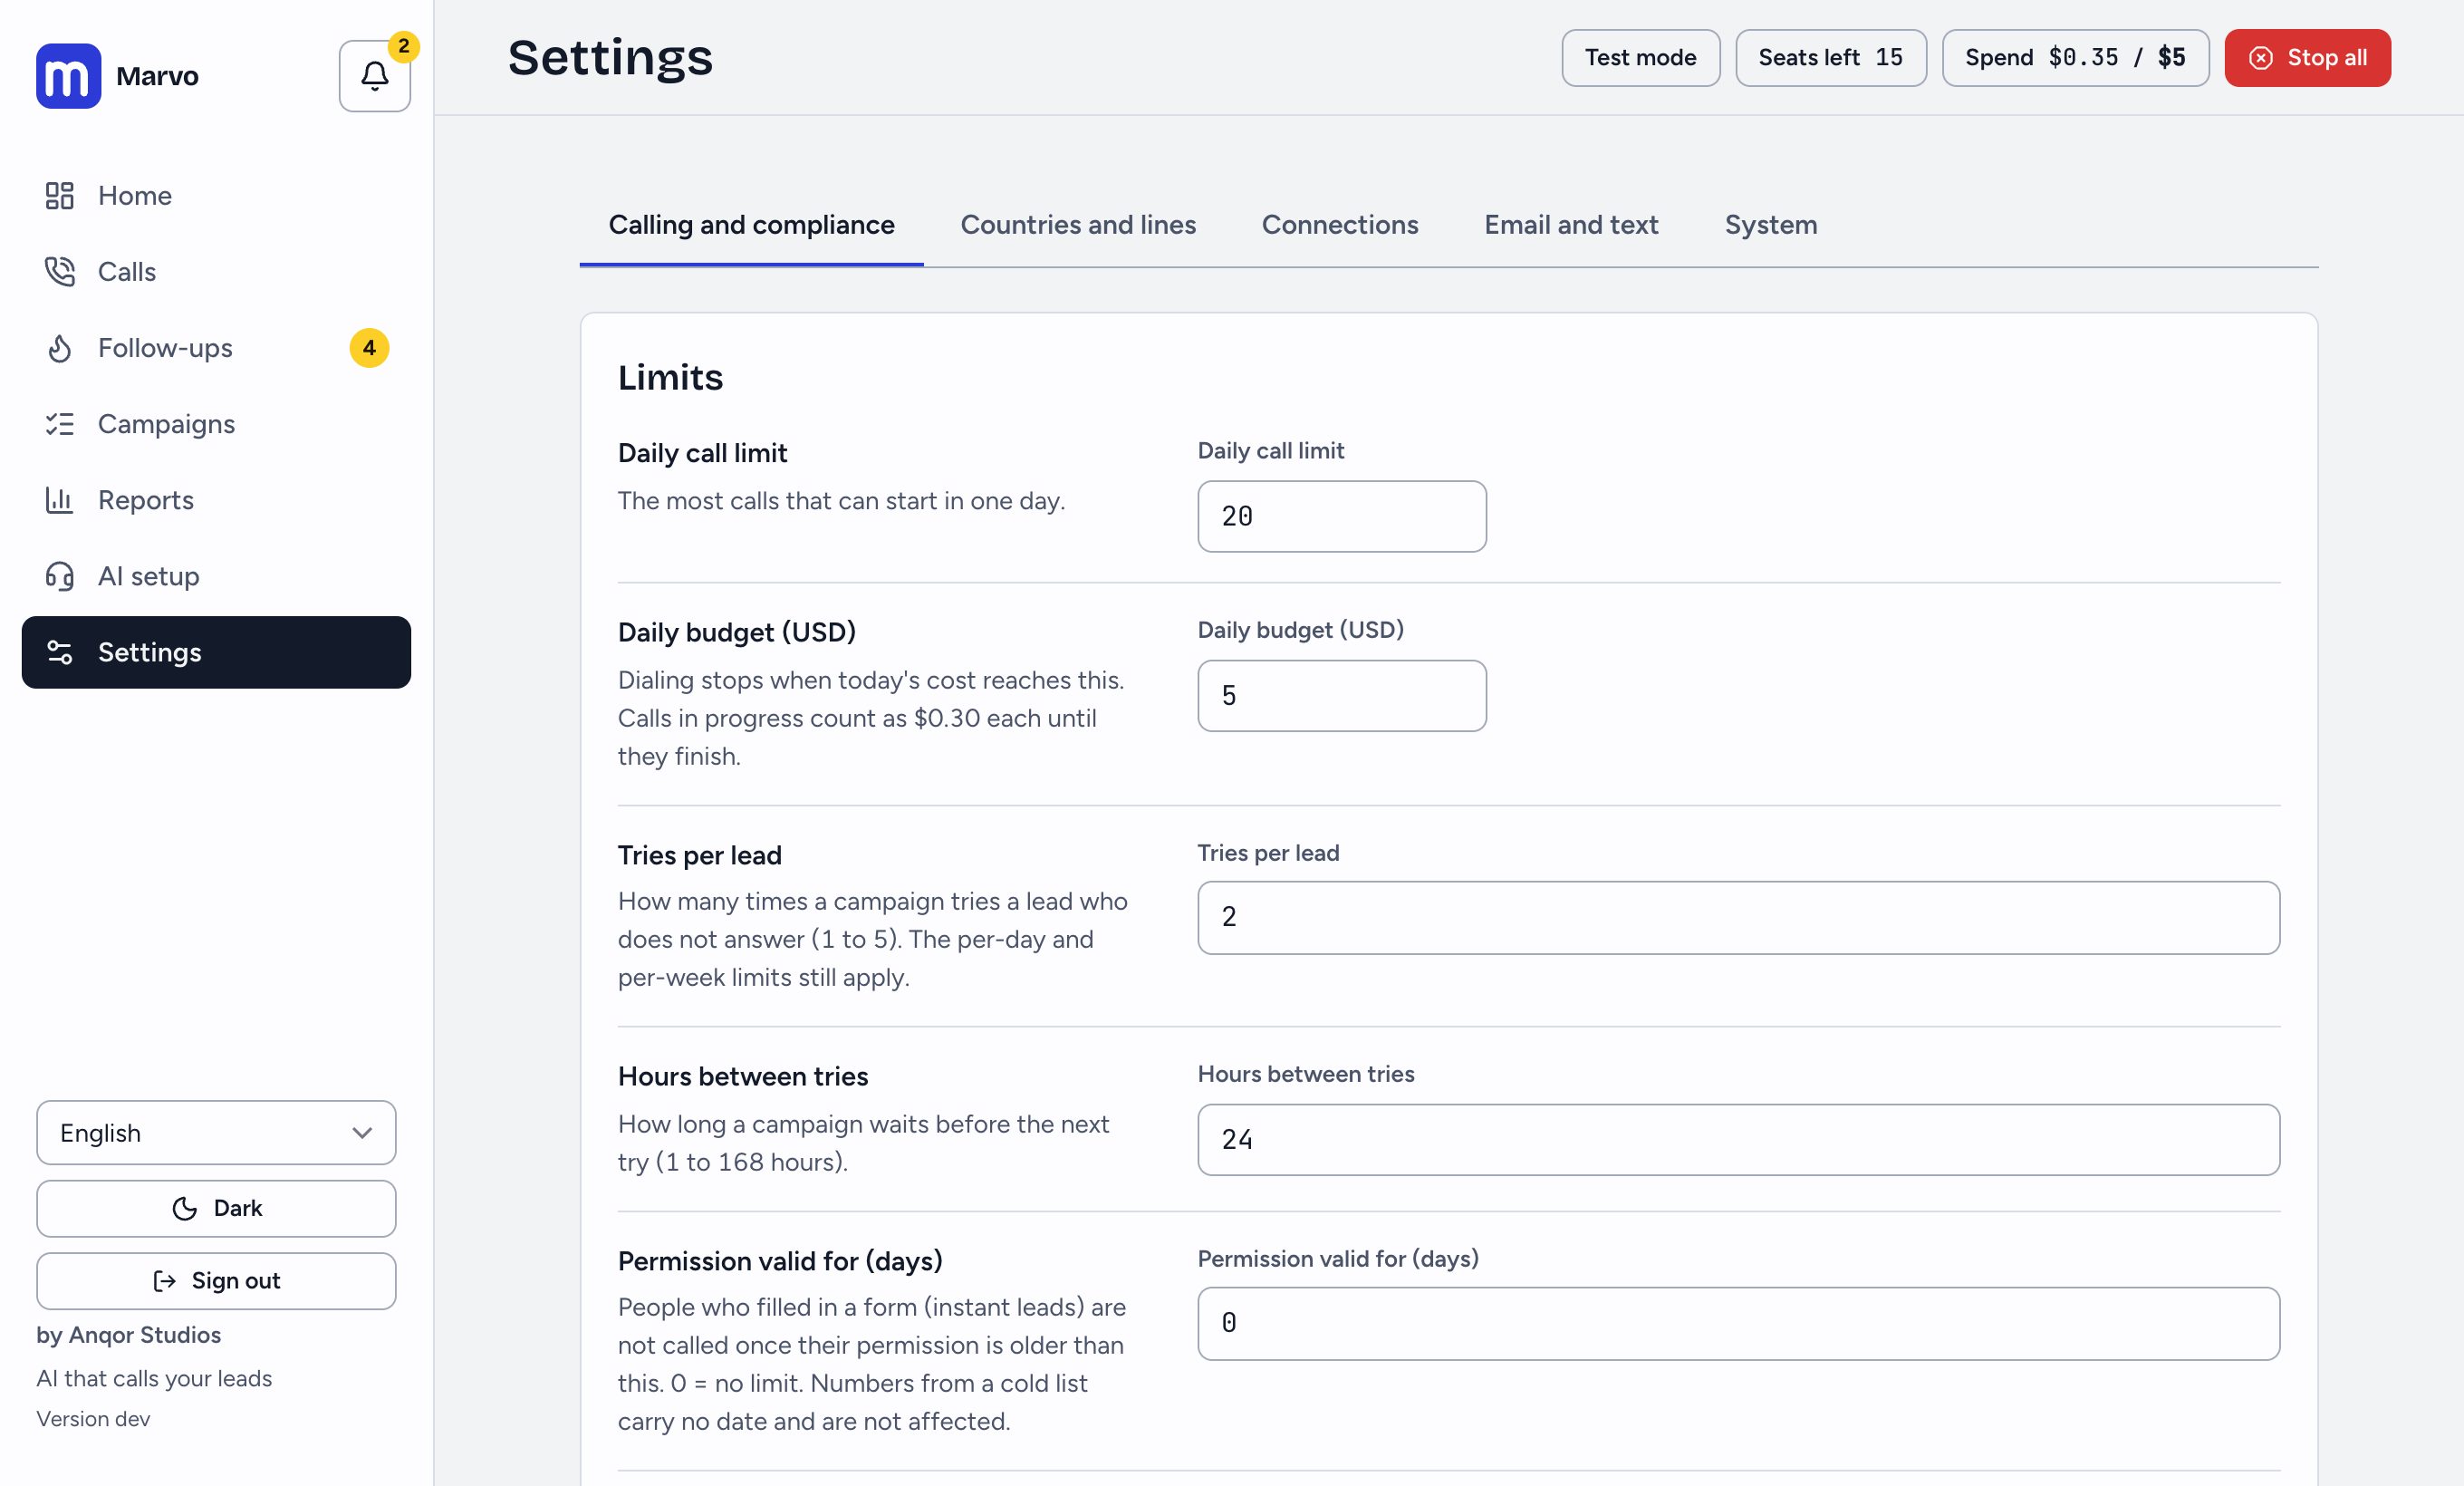The height and width of the screenshot is (1486, 2464).
Task: Click Version dev text
Action: coord(94,1419)
